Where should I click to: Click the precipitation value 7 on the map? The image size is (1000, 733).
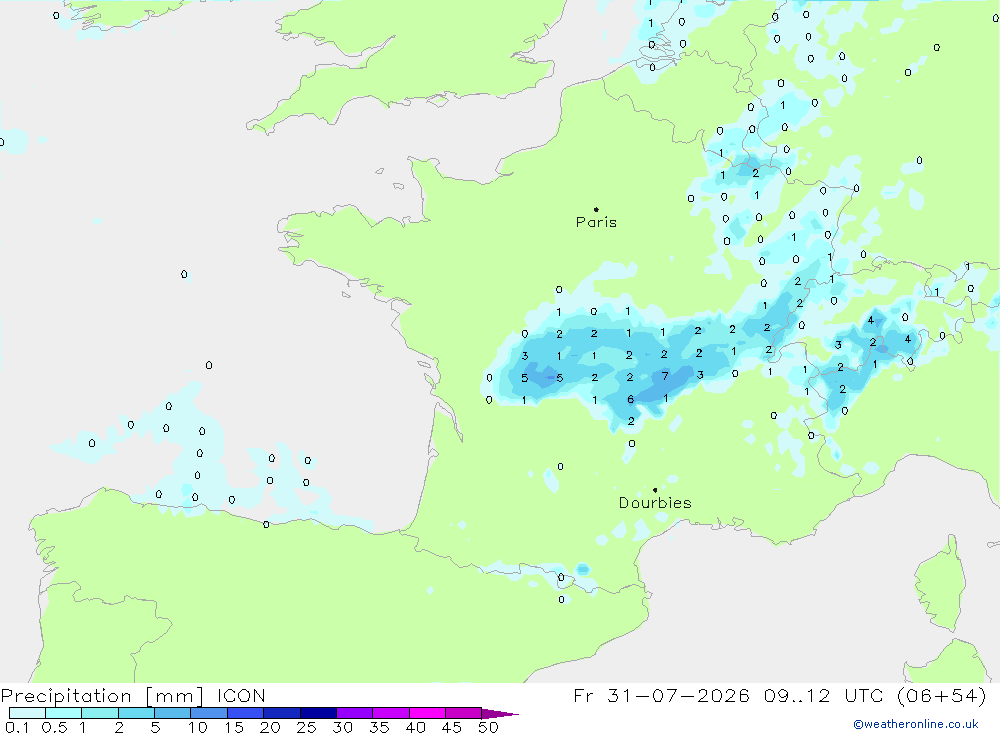click(x=665, y=376)
